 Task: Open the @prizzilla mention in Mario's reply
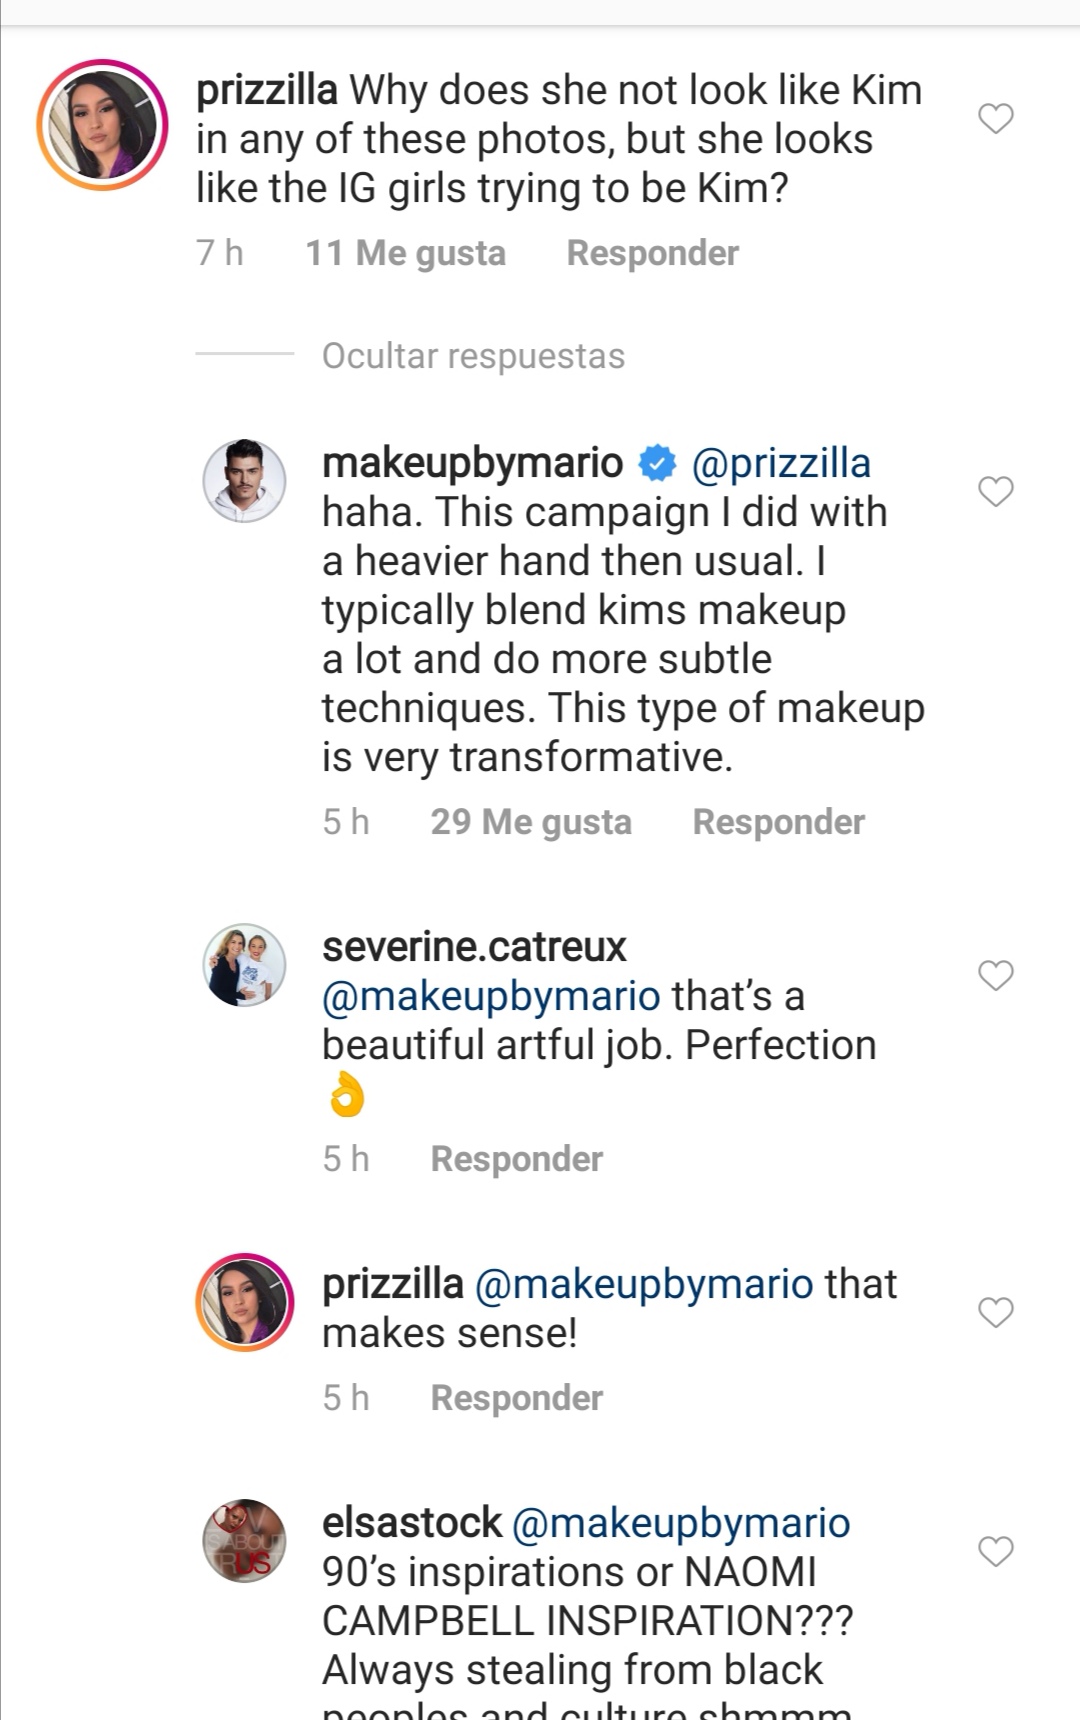tap(781, 463)
